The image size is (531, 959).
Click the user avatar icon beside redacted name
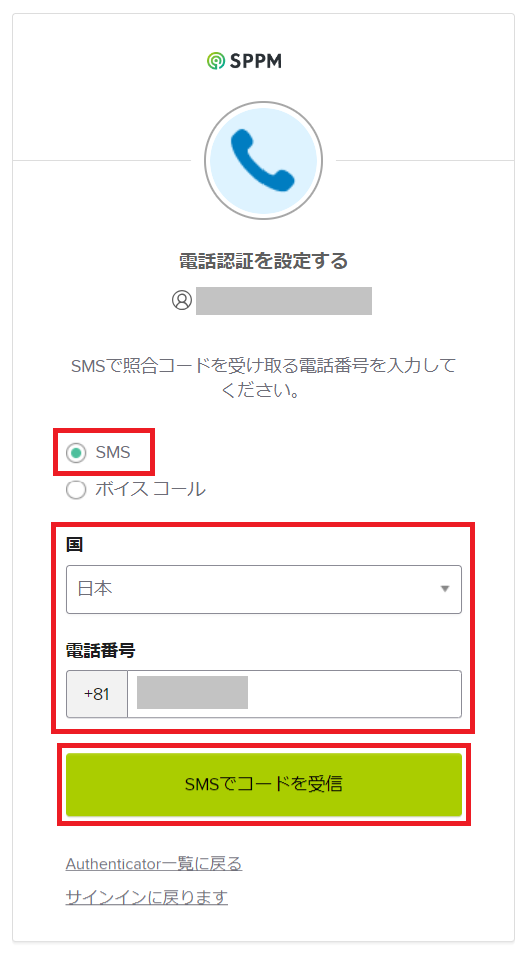(182, 300)
